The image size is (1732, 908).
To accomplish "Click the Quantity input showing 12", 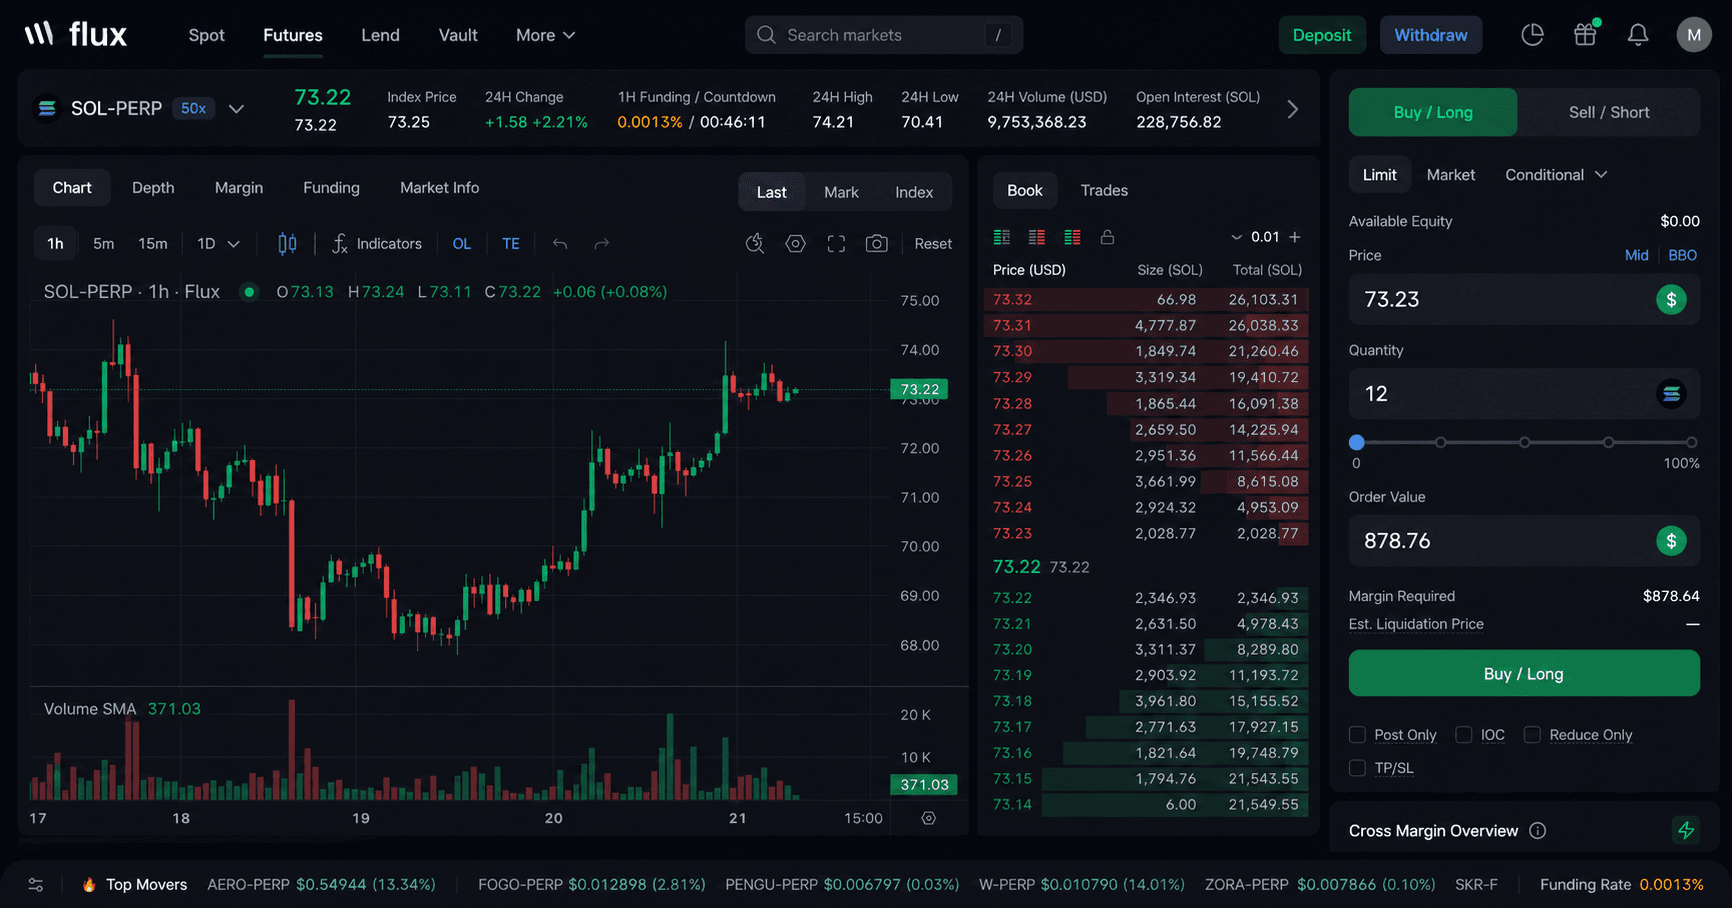I will coord(1524,394).
